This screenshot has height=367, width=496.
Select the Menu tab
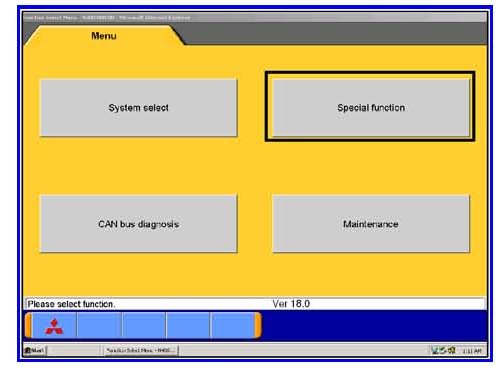click(x=104, y=36)
